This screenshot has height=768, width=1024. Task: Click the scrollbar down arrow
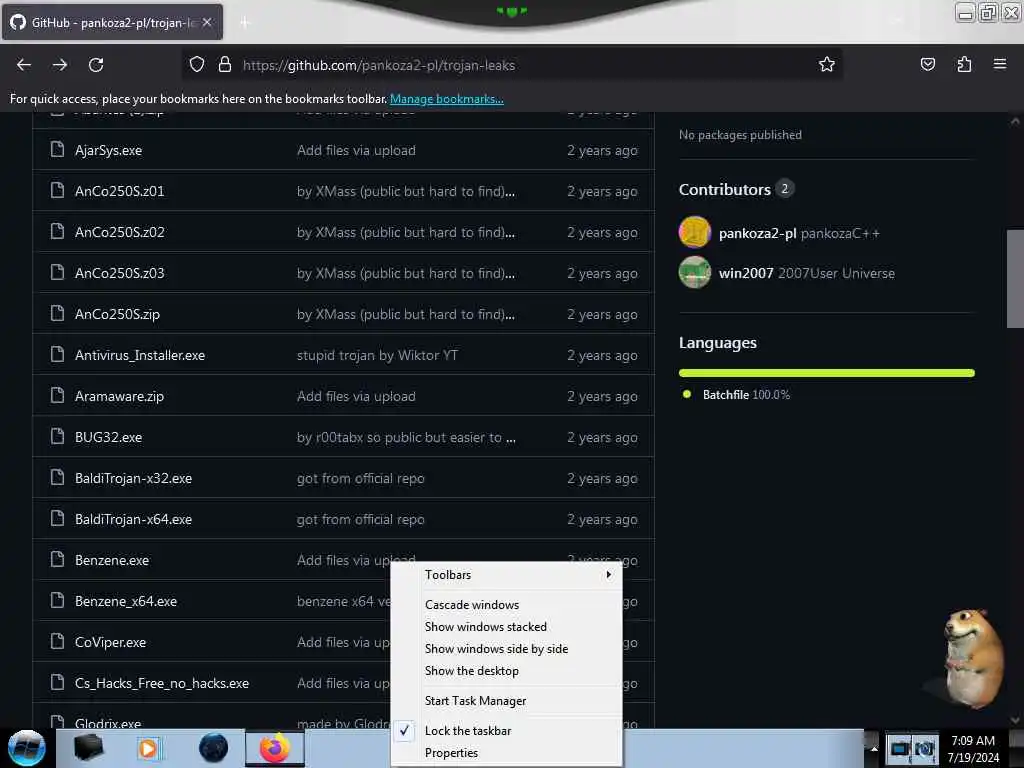[x=1014, y=720]
